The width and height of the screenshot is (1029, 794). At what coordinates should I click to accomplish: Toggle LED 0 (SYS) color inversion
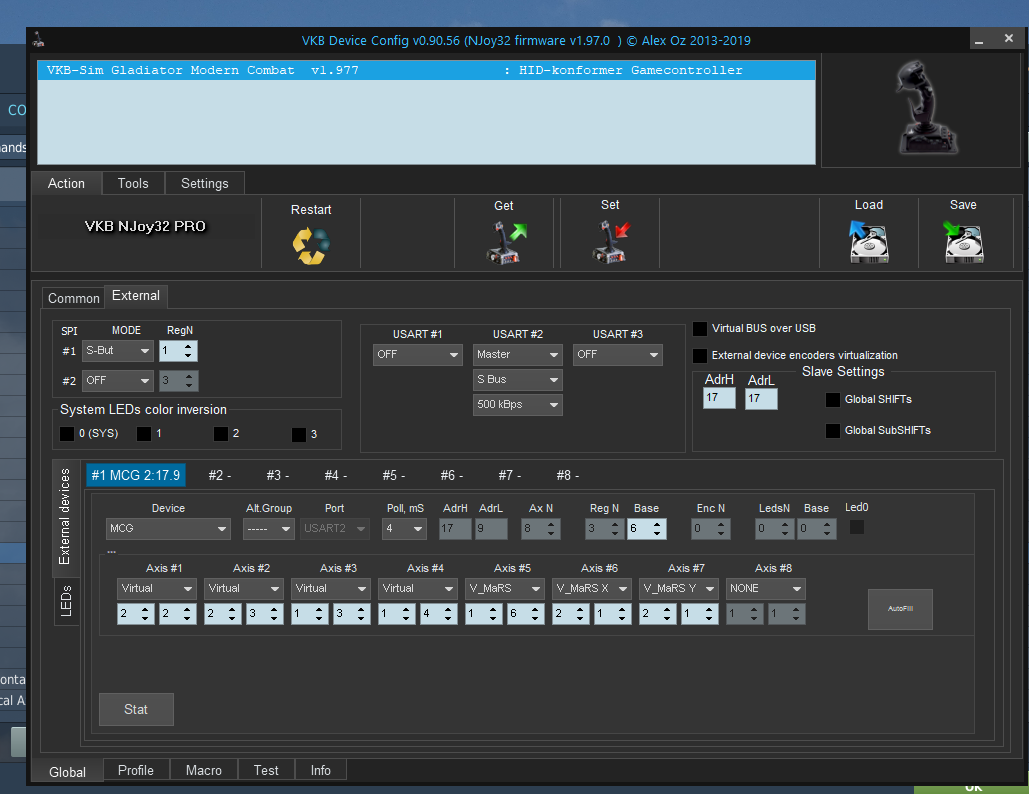click(67, 434)
